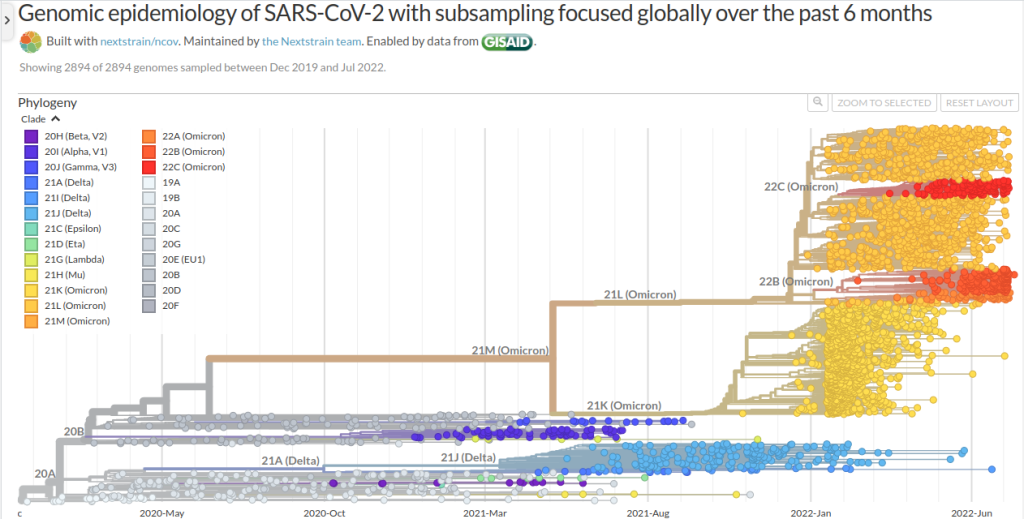The width and height of the screenshot is (1024, 519).
Task: Select 21K (Omicron) legend swatch
Action: [x=31, y=290]
